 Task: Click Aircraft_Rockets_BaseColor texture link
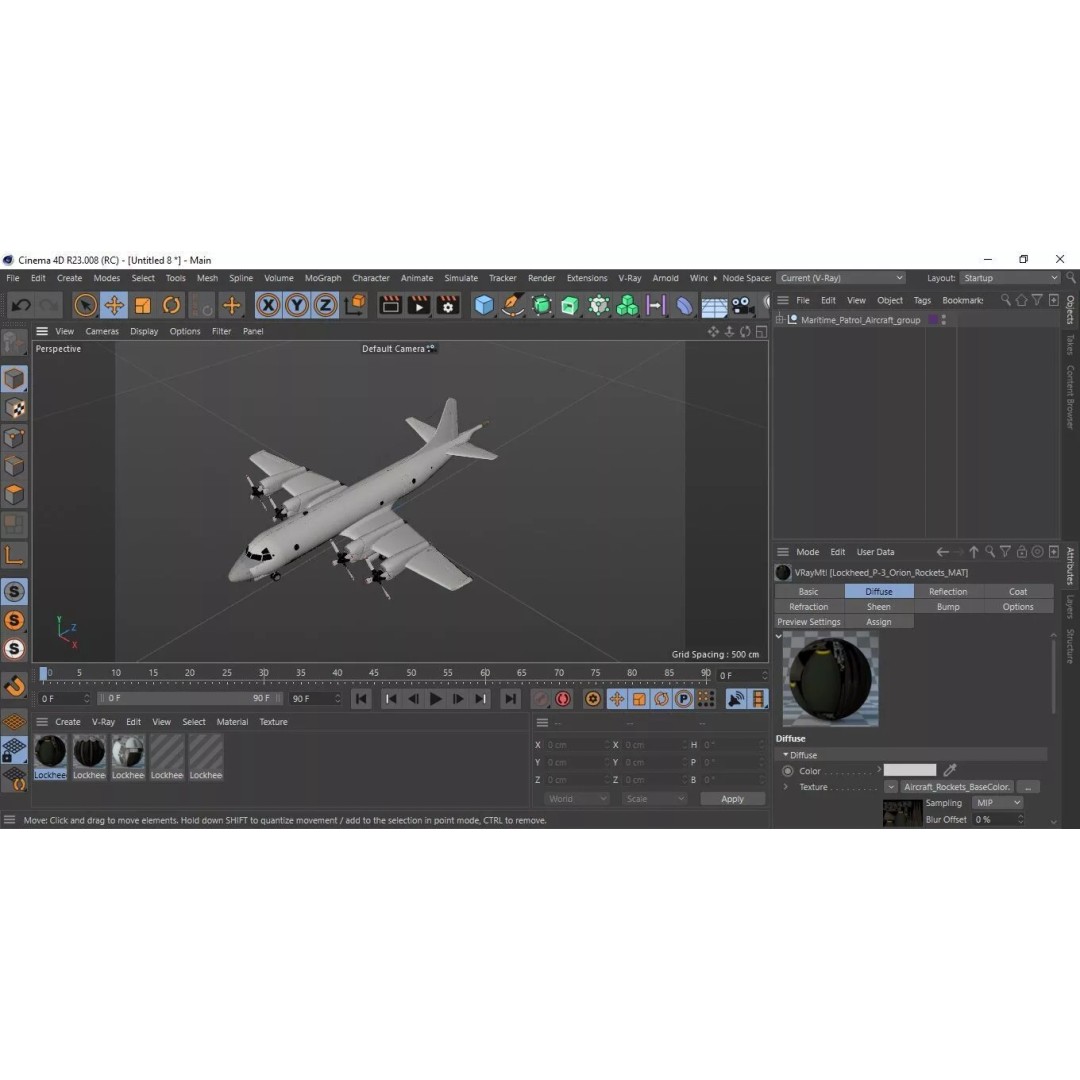click(x=957, y=787)
